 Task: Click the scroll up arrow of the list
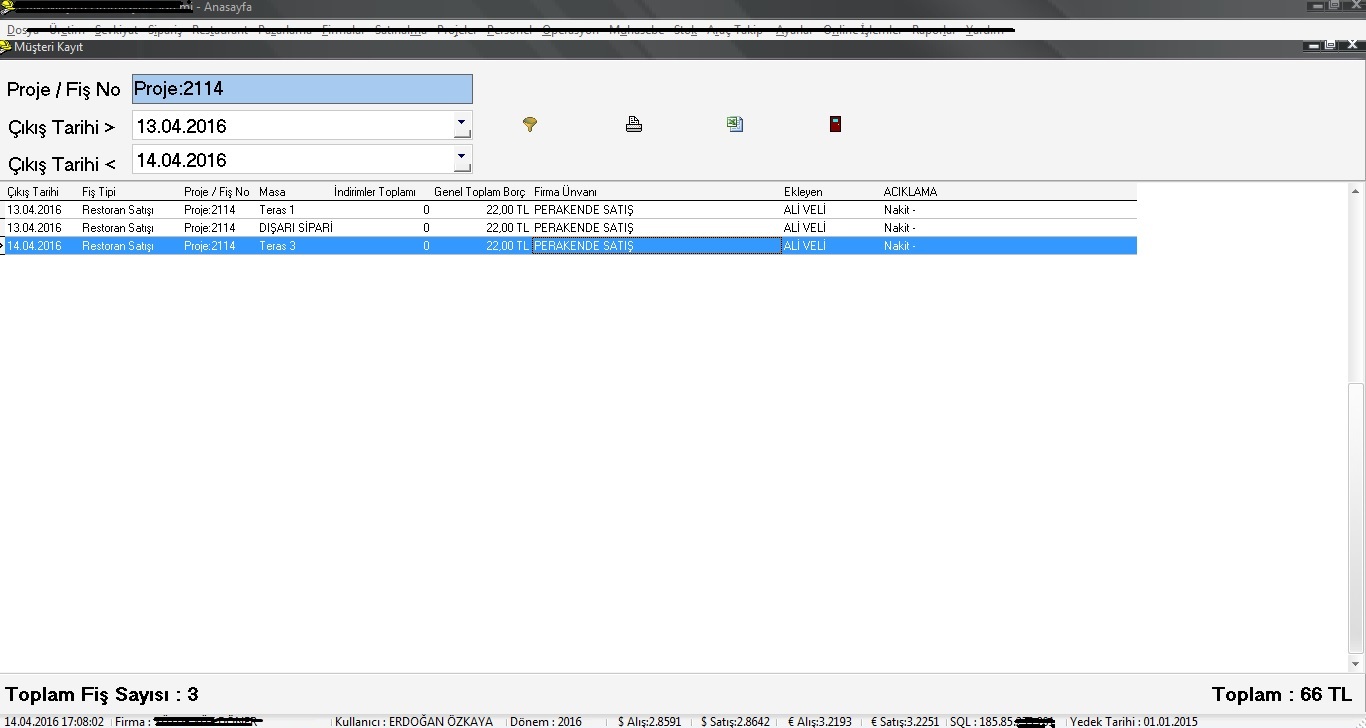(x=1356, y=191)
